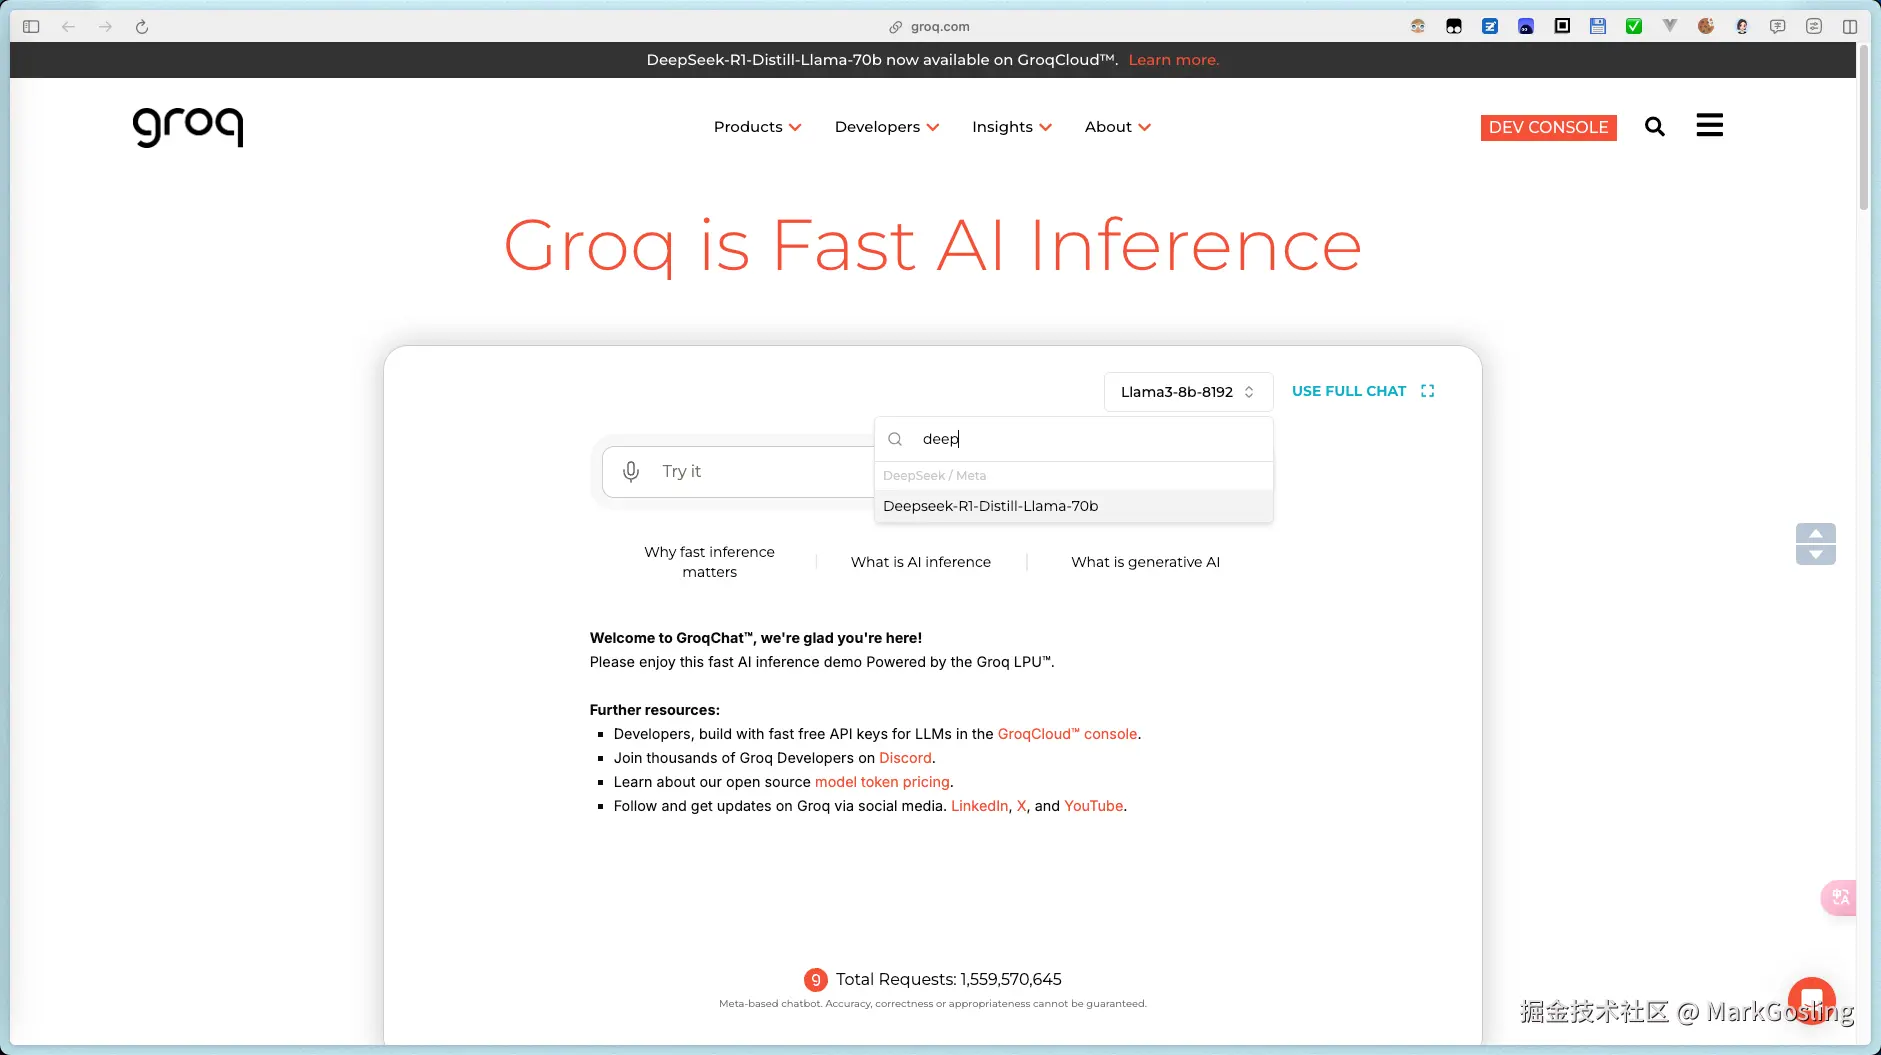Focus the model search field containing 'deep'
This screenshot has width=1881, height=1055.
[x=1074, y=439]
